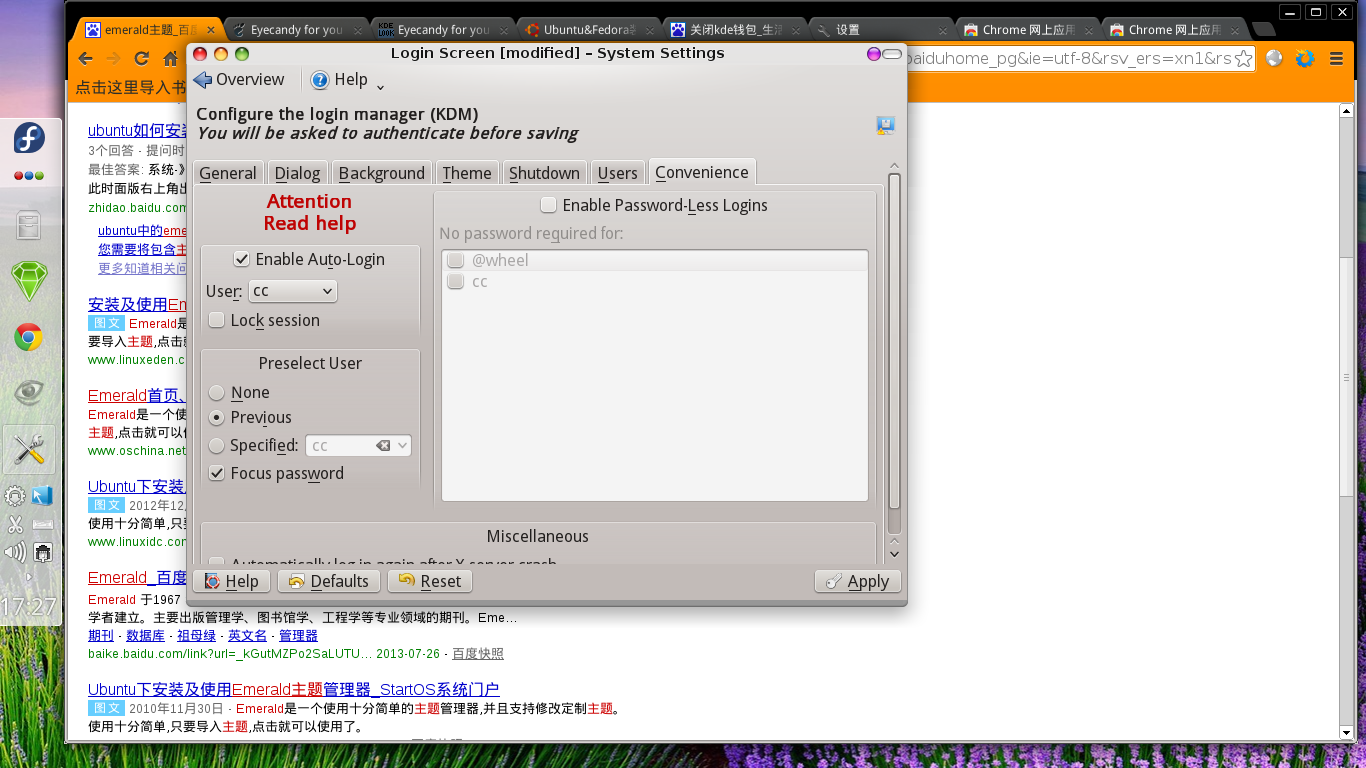Expand the toolbar overflow chevron next to Help
This screenshot has width=1366, height=768.
pyautogui.click(x=380, y=86)
